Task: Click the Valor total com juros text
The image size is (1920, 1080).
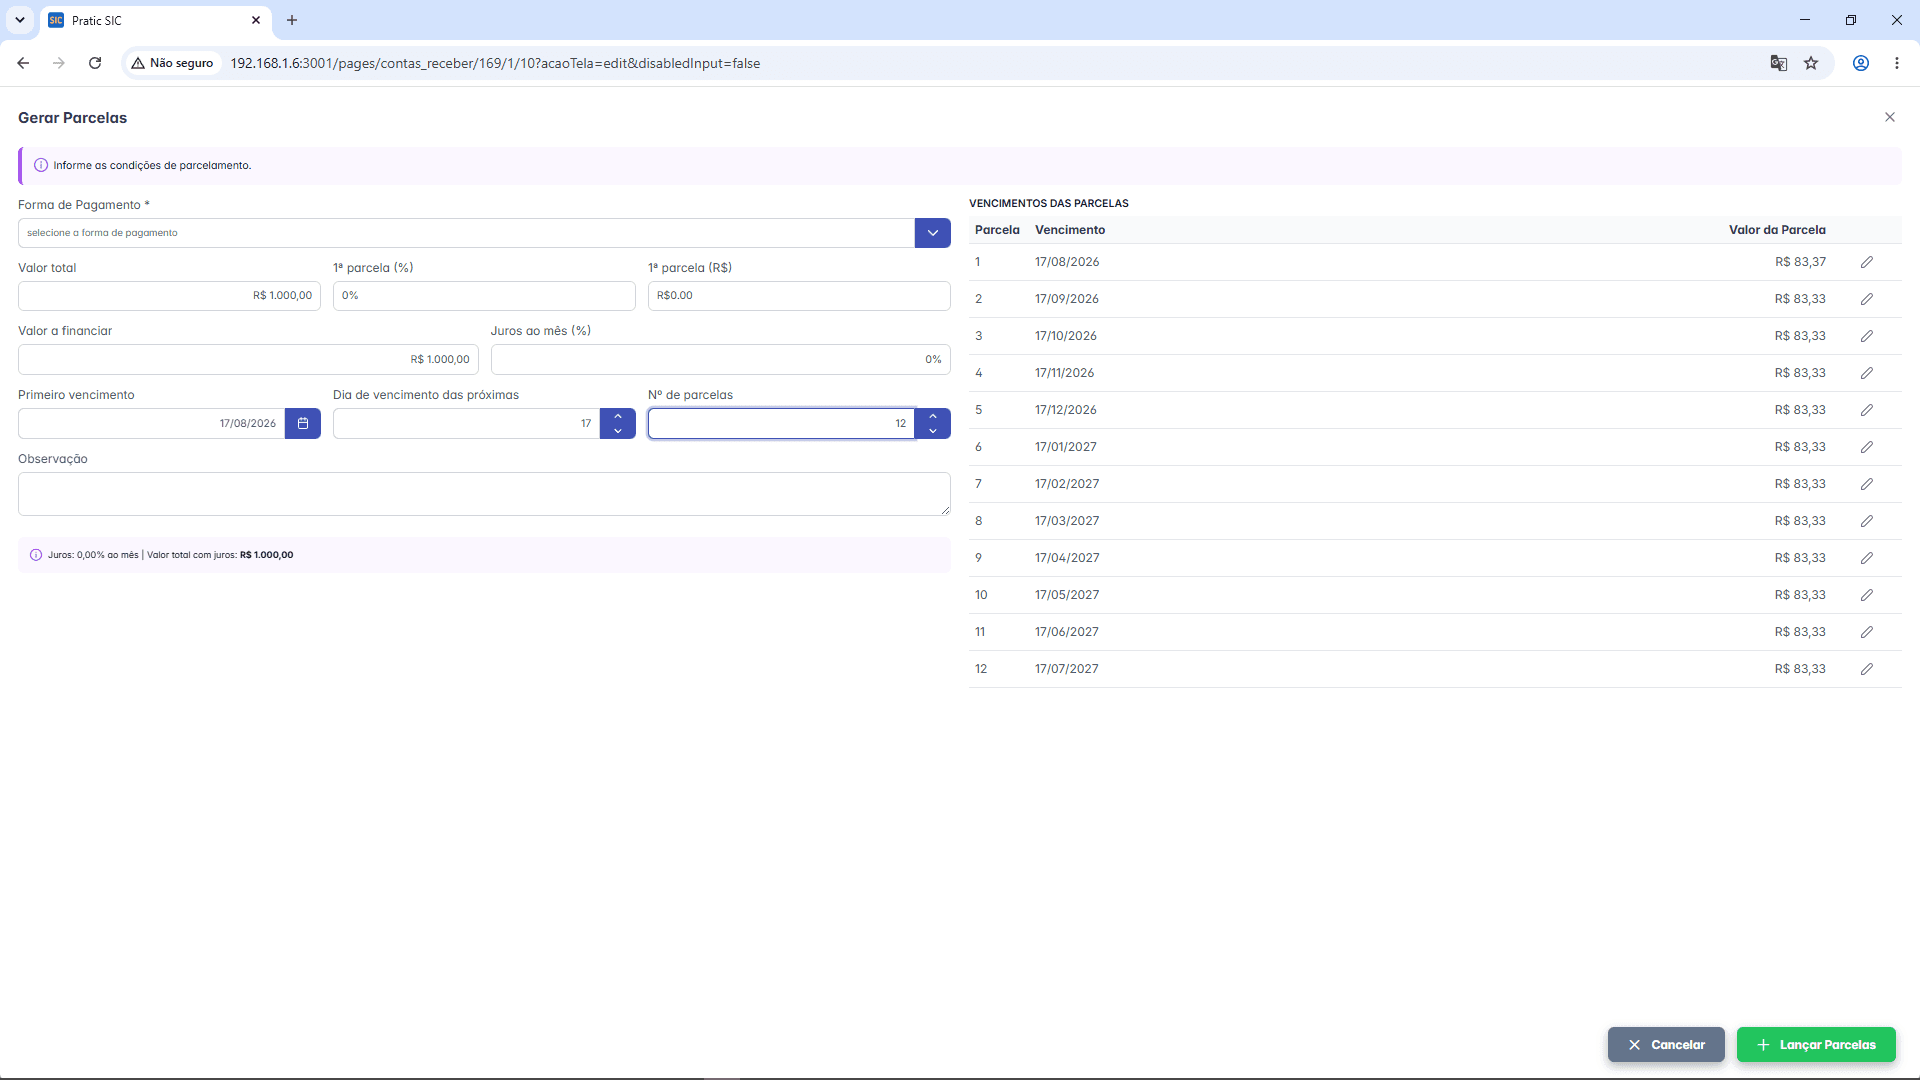Action: (x=220, y=555)
